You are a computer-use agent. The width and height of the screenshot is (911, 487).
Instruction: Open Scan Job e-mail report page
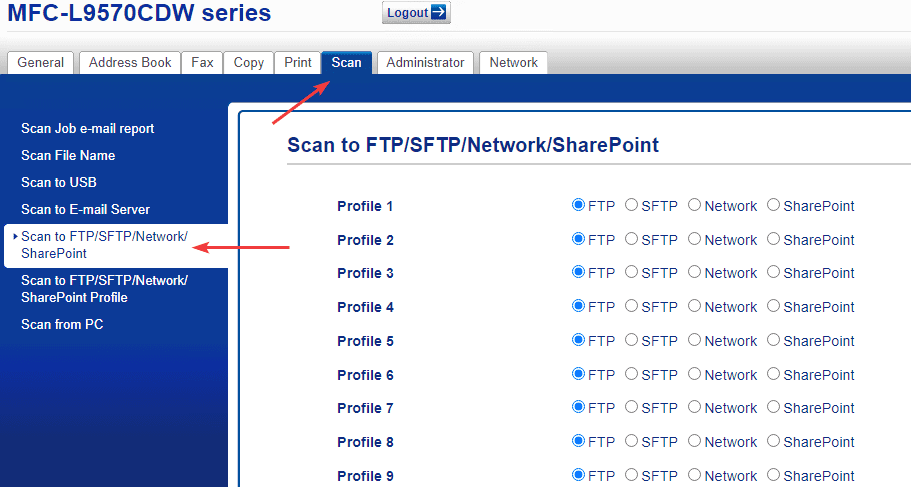88,128
